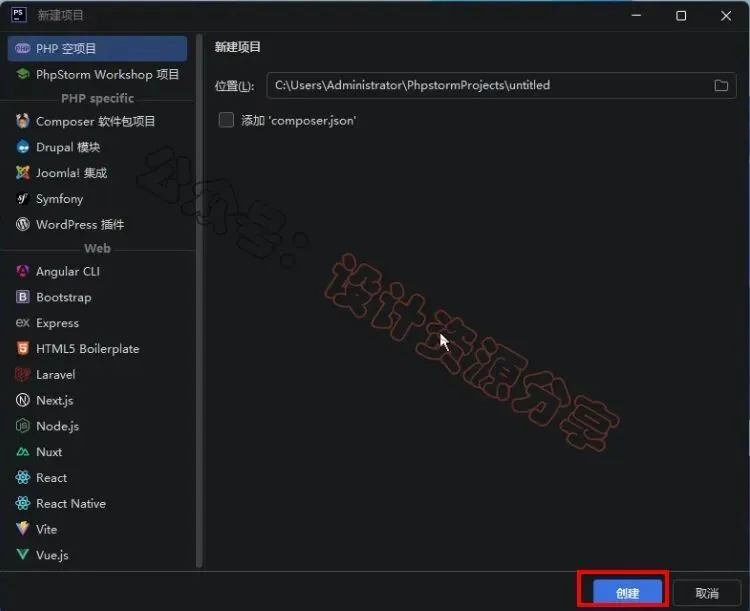This screenshot has width=750, height=611.
Task: Open folder browser for project location
Action: (721, 86)
